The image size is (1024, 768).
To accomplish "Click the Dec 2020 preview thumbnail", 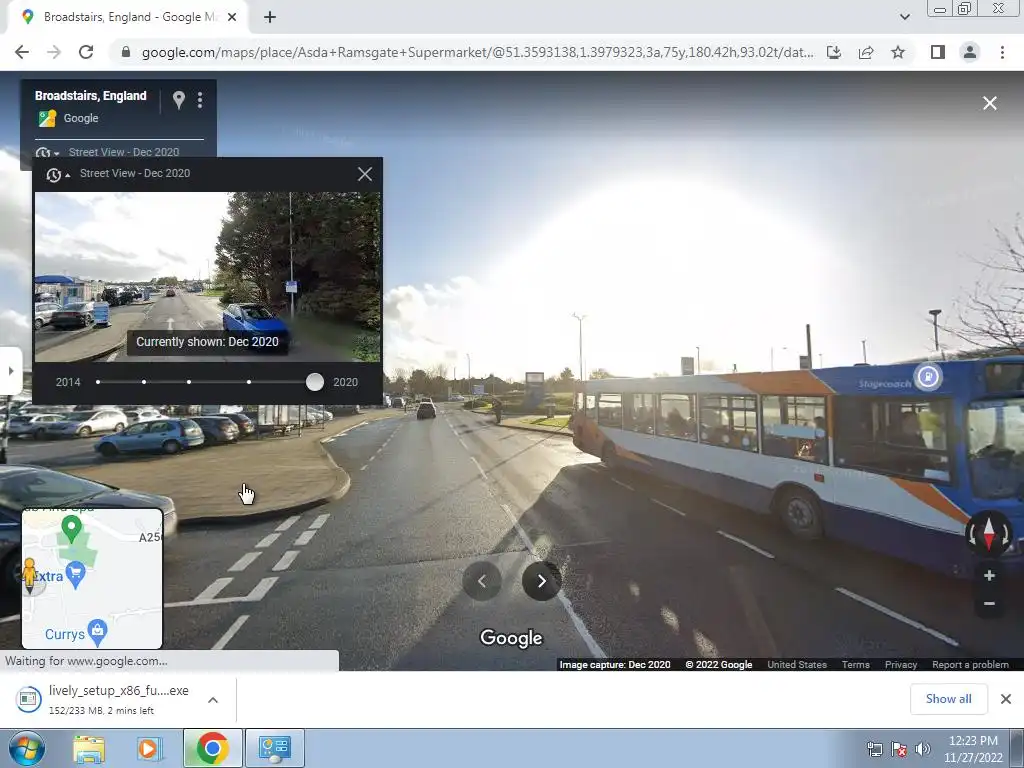I will coord(208,276).
